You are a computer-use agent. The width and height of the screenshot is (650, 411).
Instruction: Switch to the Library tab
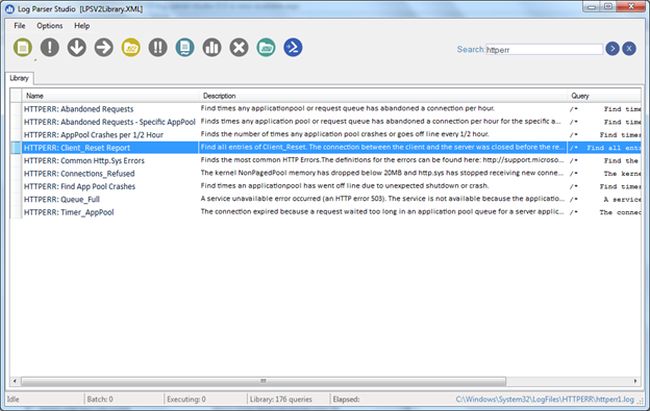click(x=19, y=78)
